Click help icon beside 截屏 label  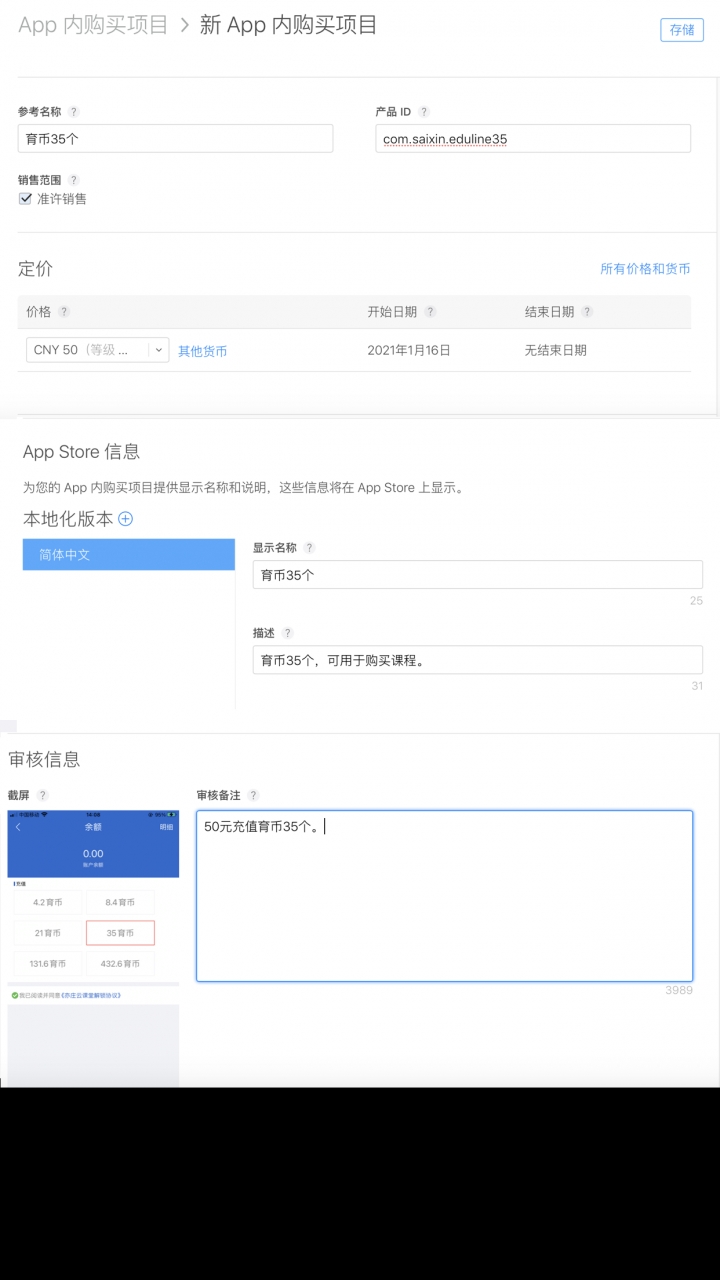tap(43, 795)
